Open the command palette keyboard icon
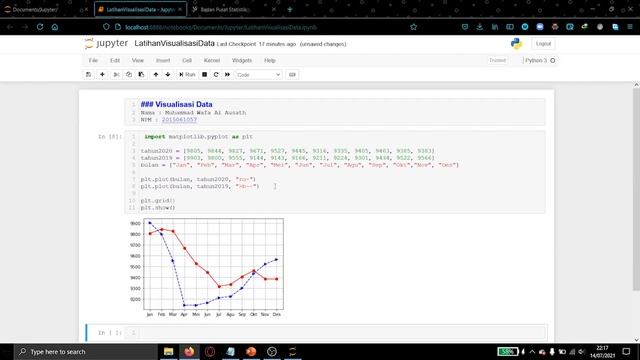 click(292, 75)
